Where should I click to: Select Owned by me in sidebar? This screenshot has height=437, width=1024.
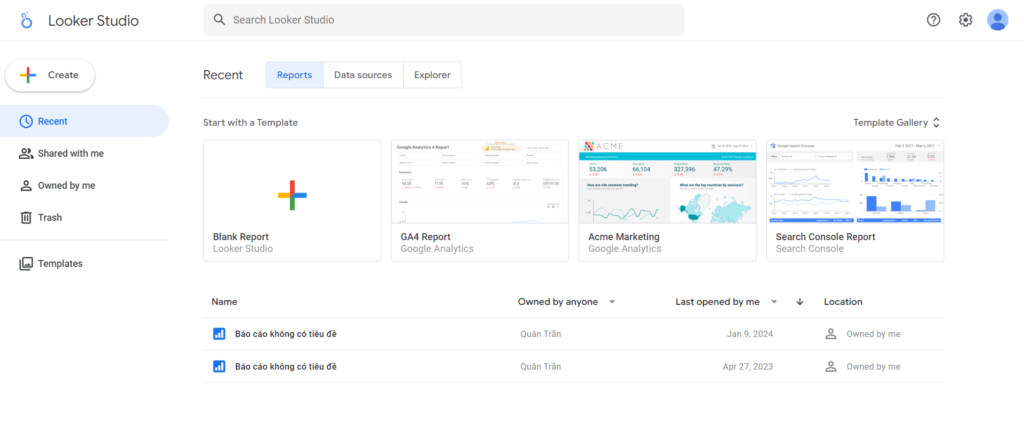pos(66,185)
